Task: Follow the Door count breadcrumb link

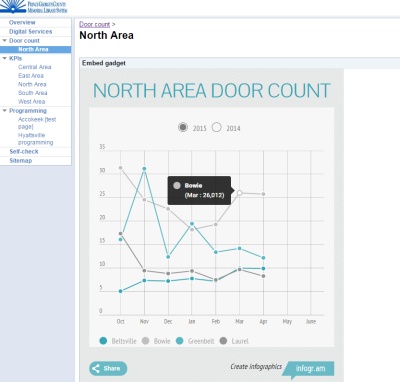Action: coord(94,24)
